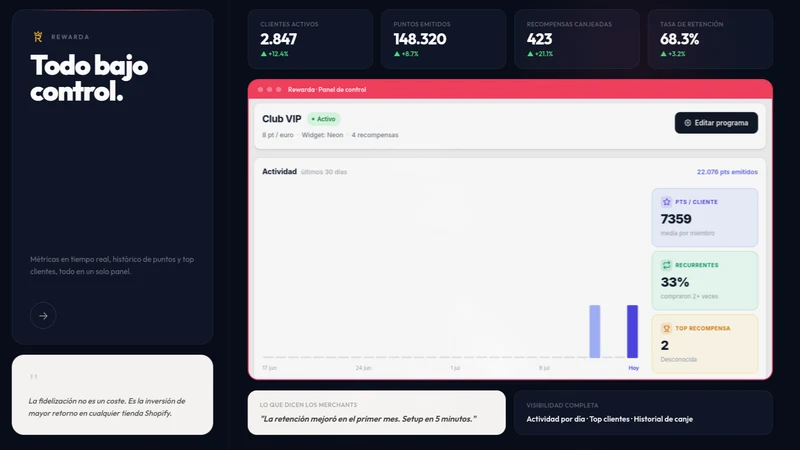Viewport: 800px width, 450px height.
Task: Click the Top Recompensa value 2
Action: [x=664, y=345]
